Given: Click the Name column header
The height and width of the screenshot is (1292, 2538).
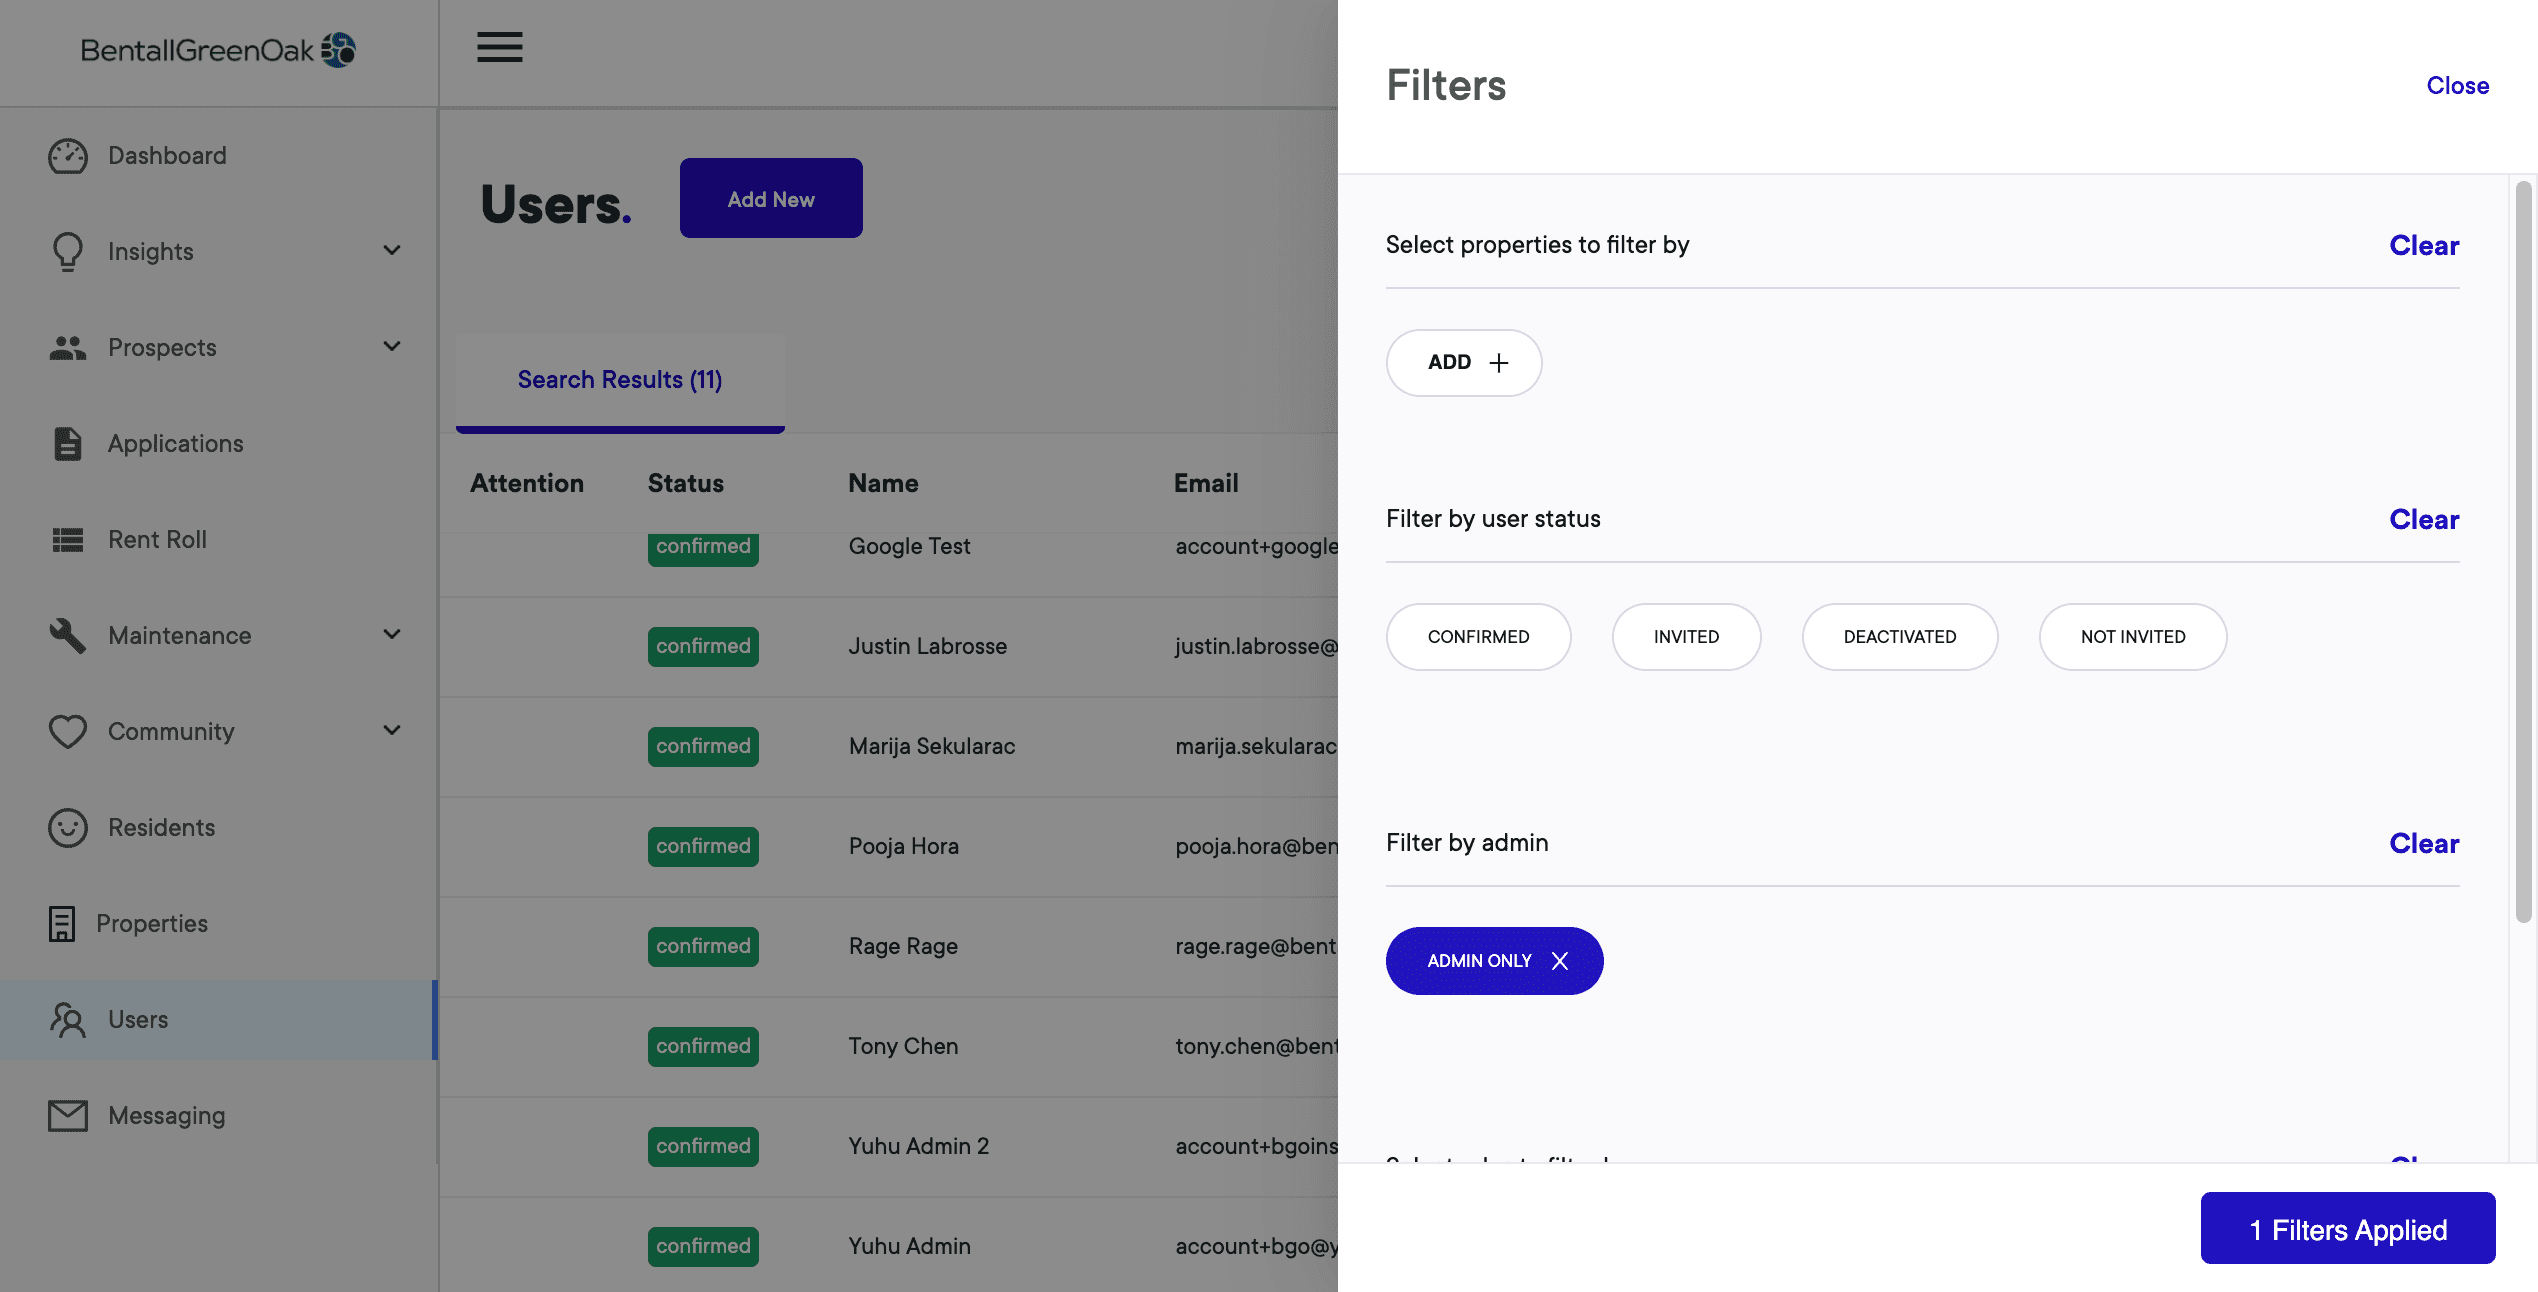Looking at the screenshot, I should tap(883, 484).
